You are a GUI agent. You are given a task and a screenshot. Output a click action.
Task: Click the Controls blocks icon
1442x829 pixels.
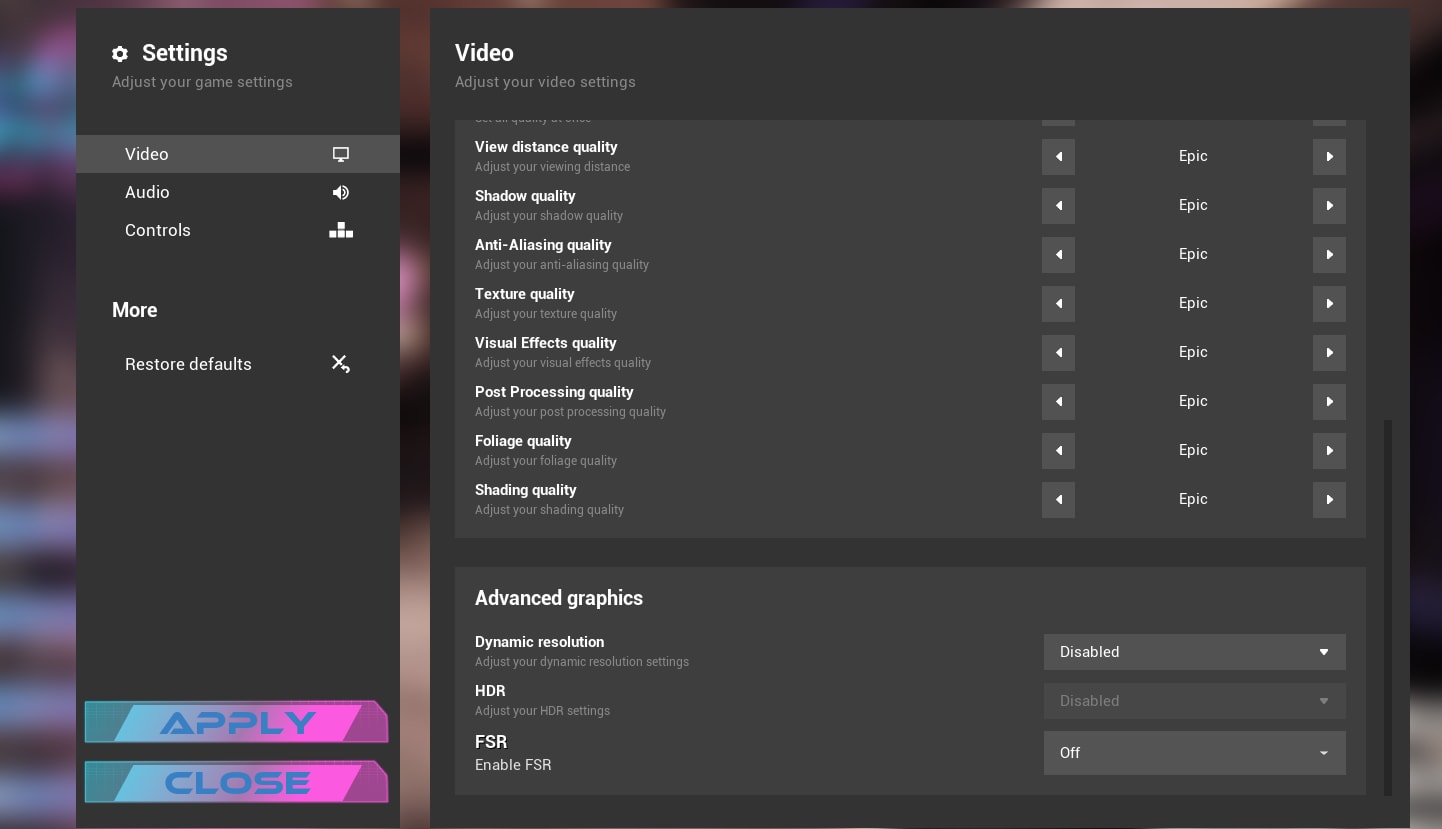[341, 230]
